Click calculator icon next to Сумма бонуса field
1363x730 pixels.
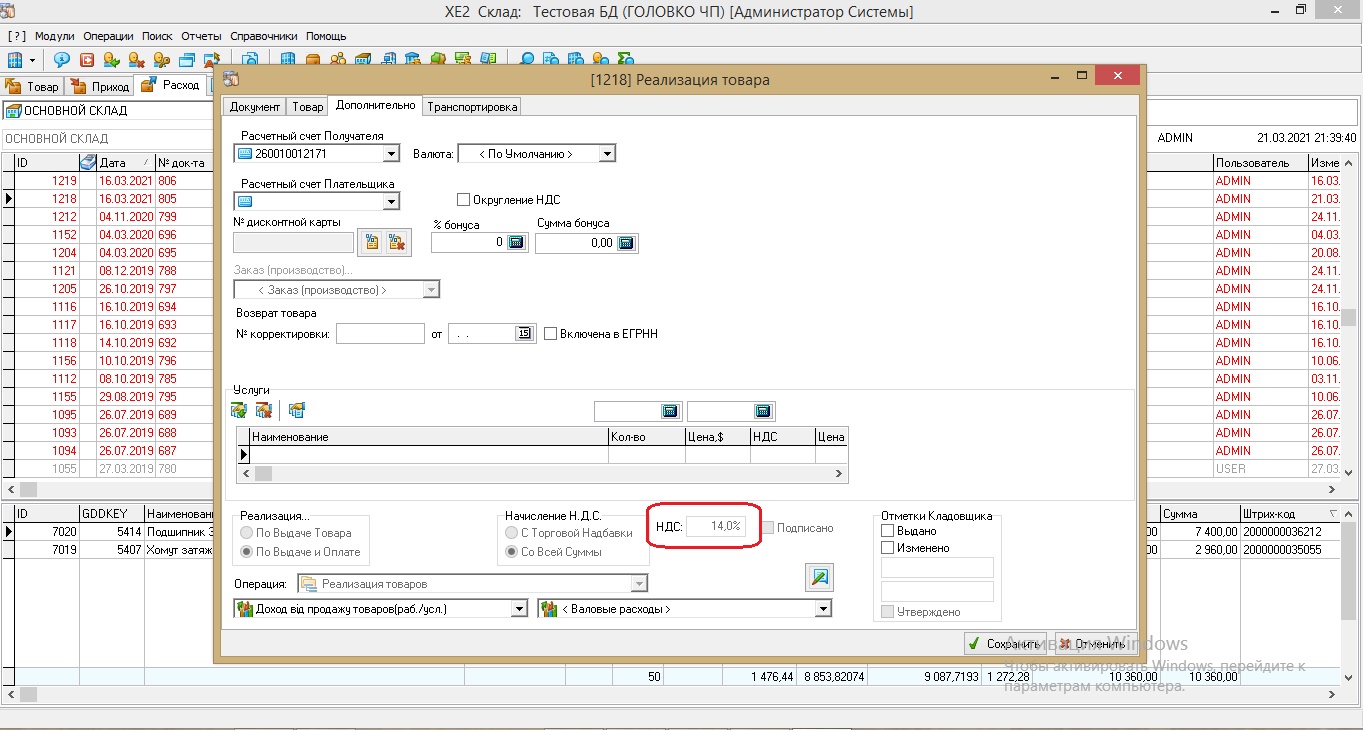[x=625, y=243]
